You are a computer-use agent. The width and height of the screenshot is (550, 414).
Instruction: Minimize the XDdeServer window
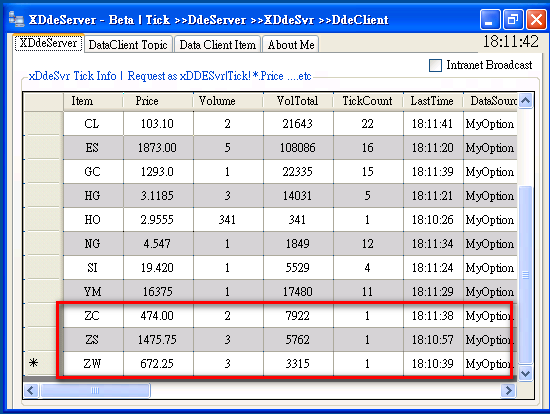pos(490,20)
